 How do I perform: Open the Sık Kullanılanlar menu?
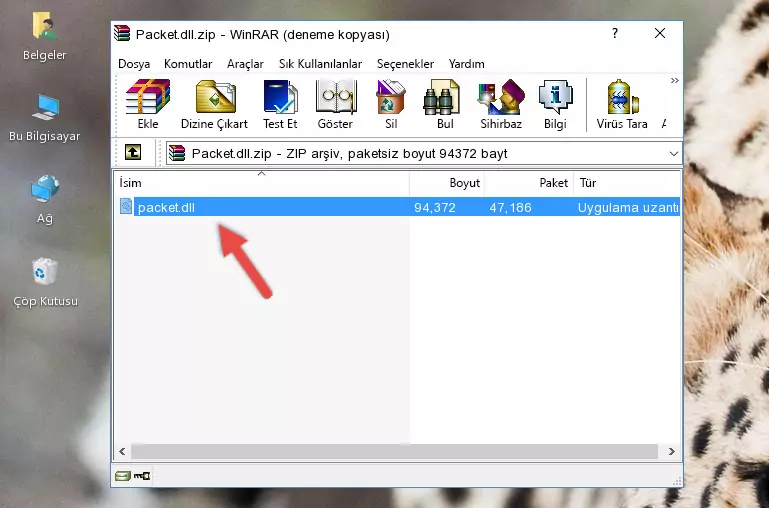(320, 64)
